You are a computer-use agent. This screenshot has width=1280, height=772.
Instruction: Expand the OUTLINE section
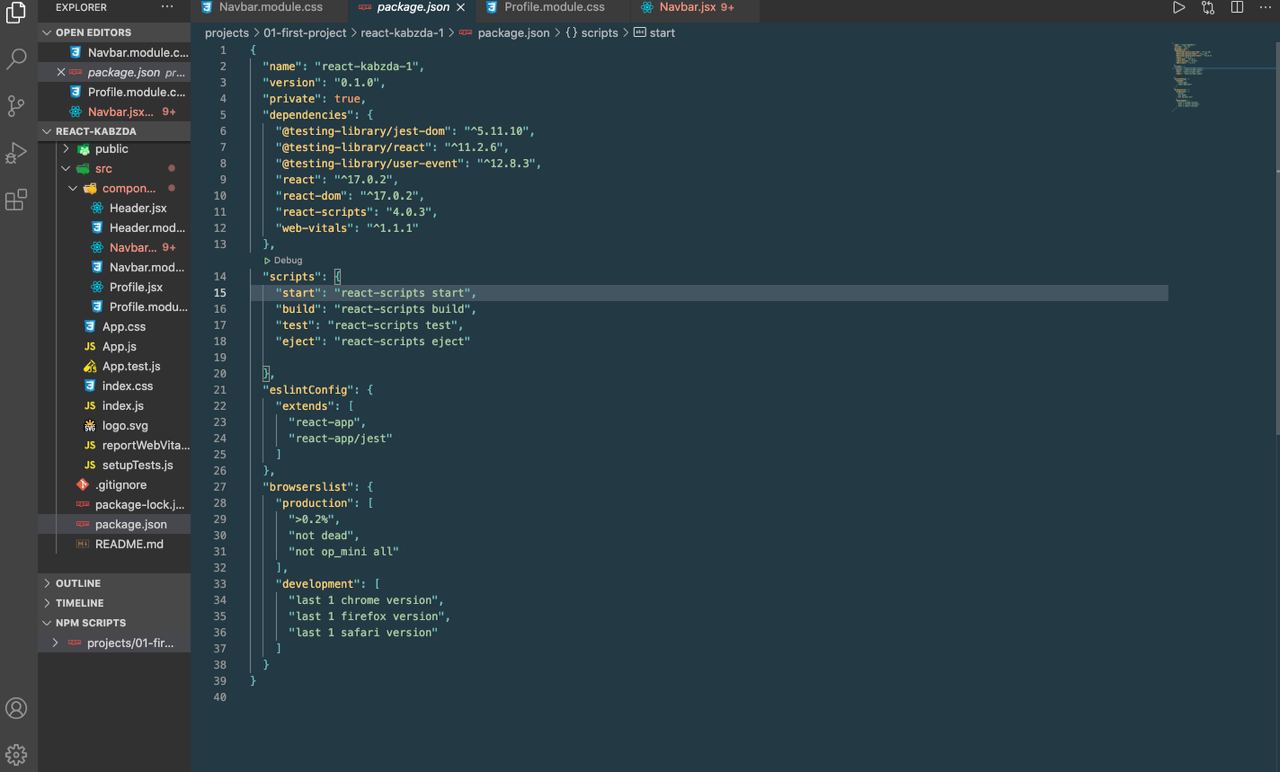[78, 583]
